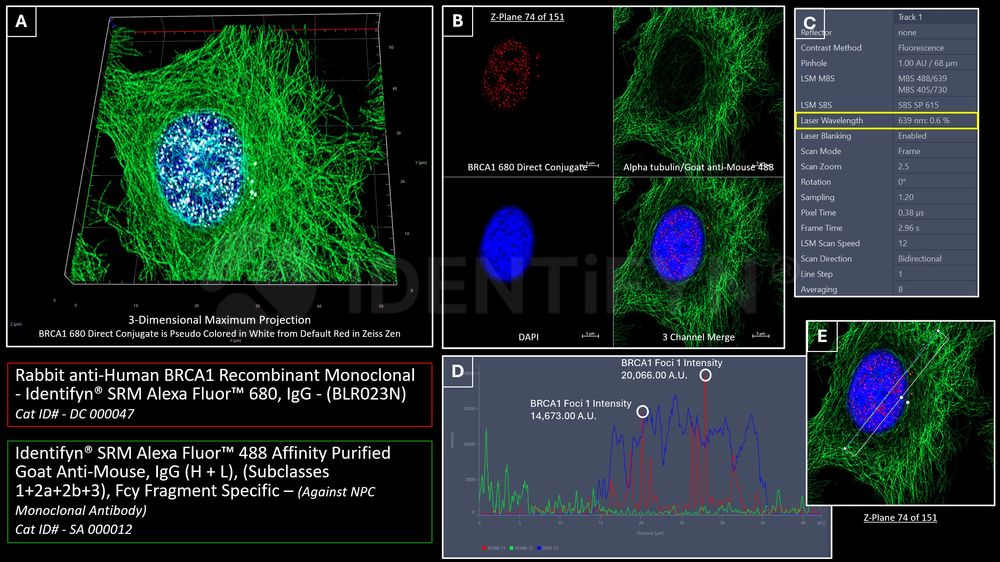Select the Alpha tubulin/Goat anti-Mouse 488 tile

[x=698, y=92]
